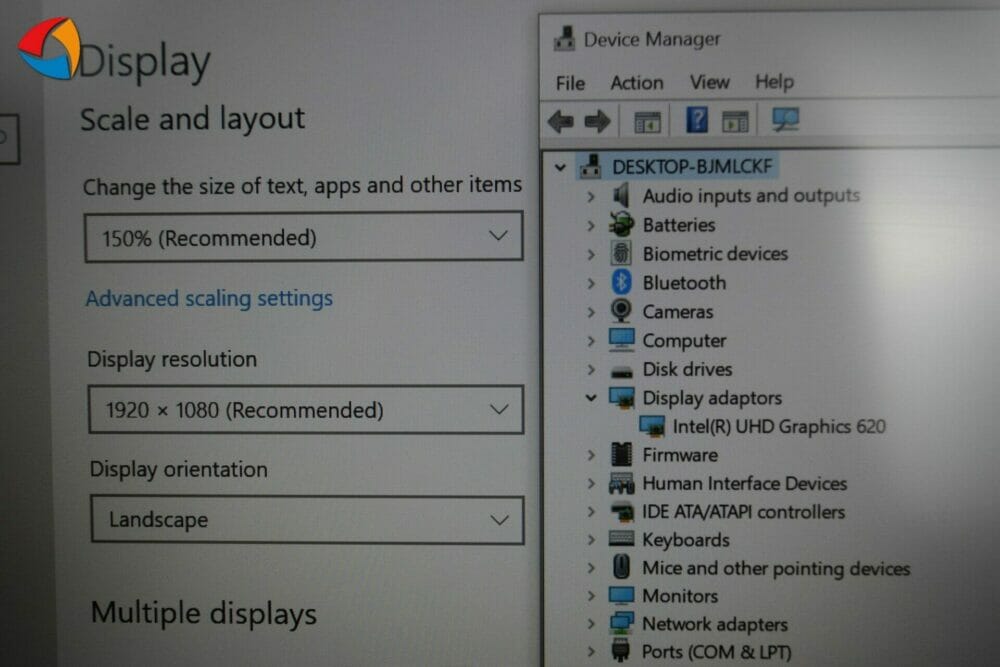The image size is (1000, 667).
Task: Select the IDE ATA/ATAPI controllers label
Action: 743,511
